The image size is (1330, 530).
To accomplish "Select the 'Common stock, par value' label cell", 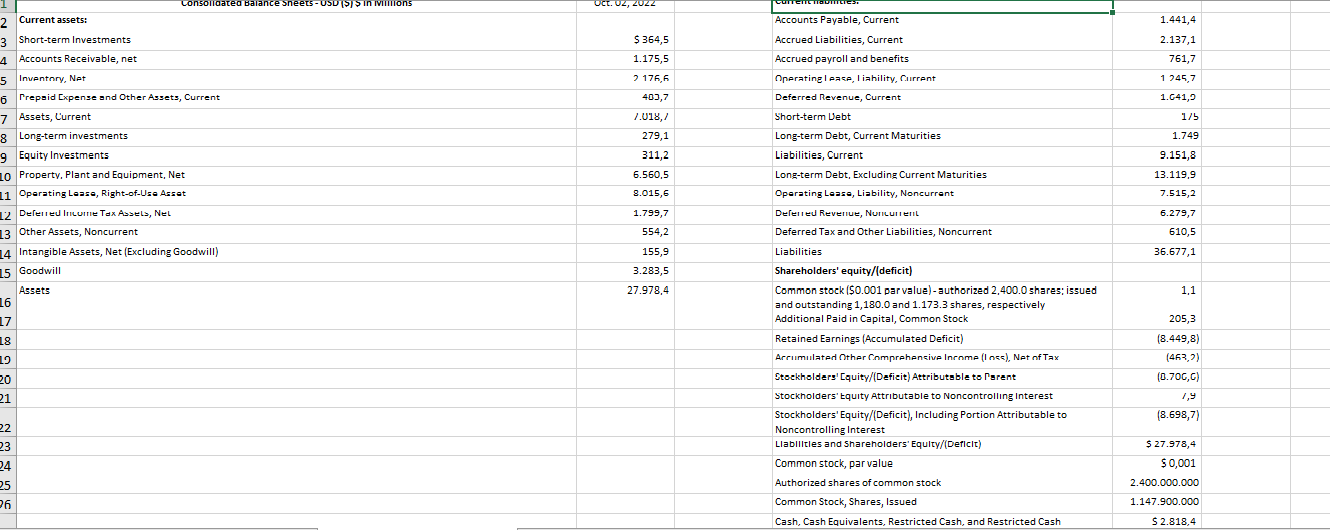I will pos(942,463).
